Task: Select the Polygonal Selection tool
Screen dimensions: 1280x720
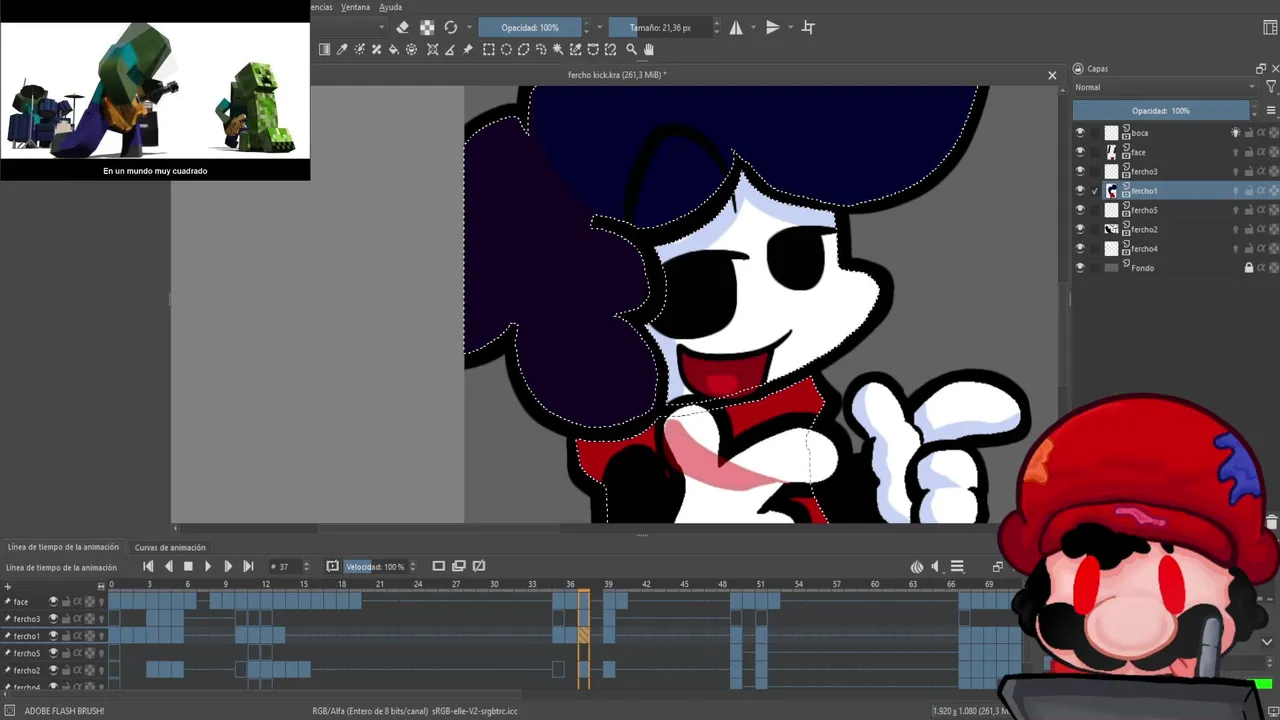Action: coord(523,49)
